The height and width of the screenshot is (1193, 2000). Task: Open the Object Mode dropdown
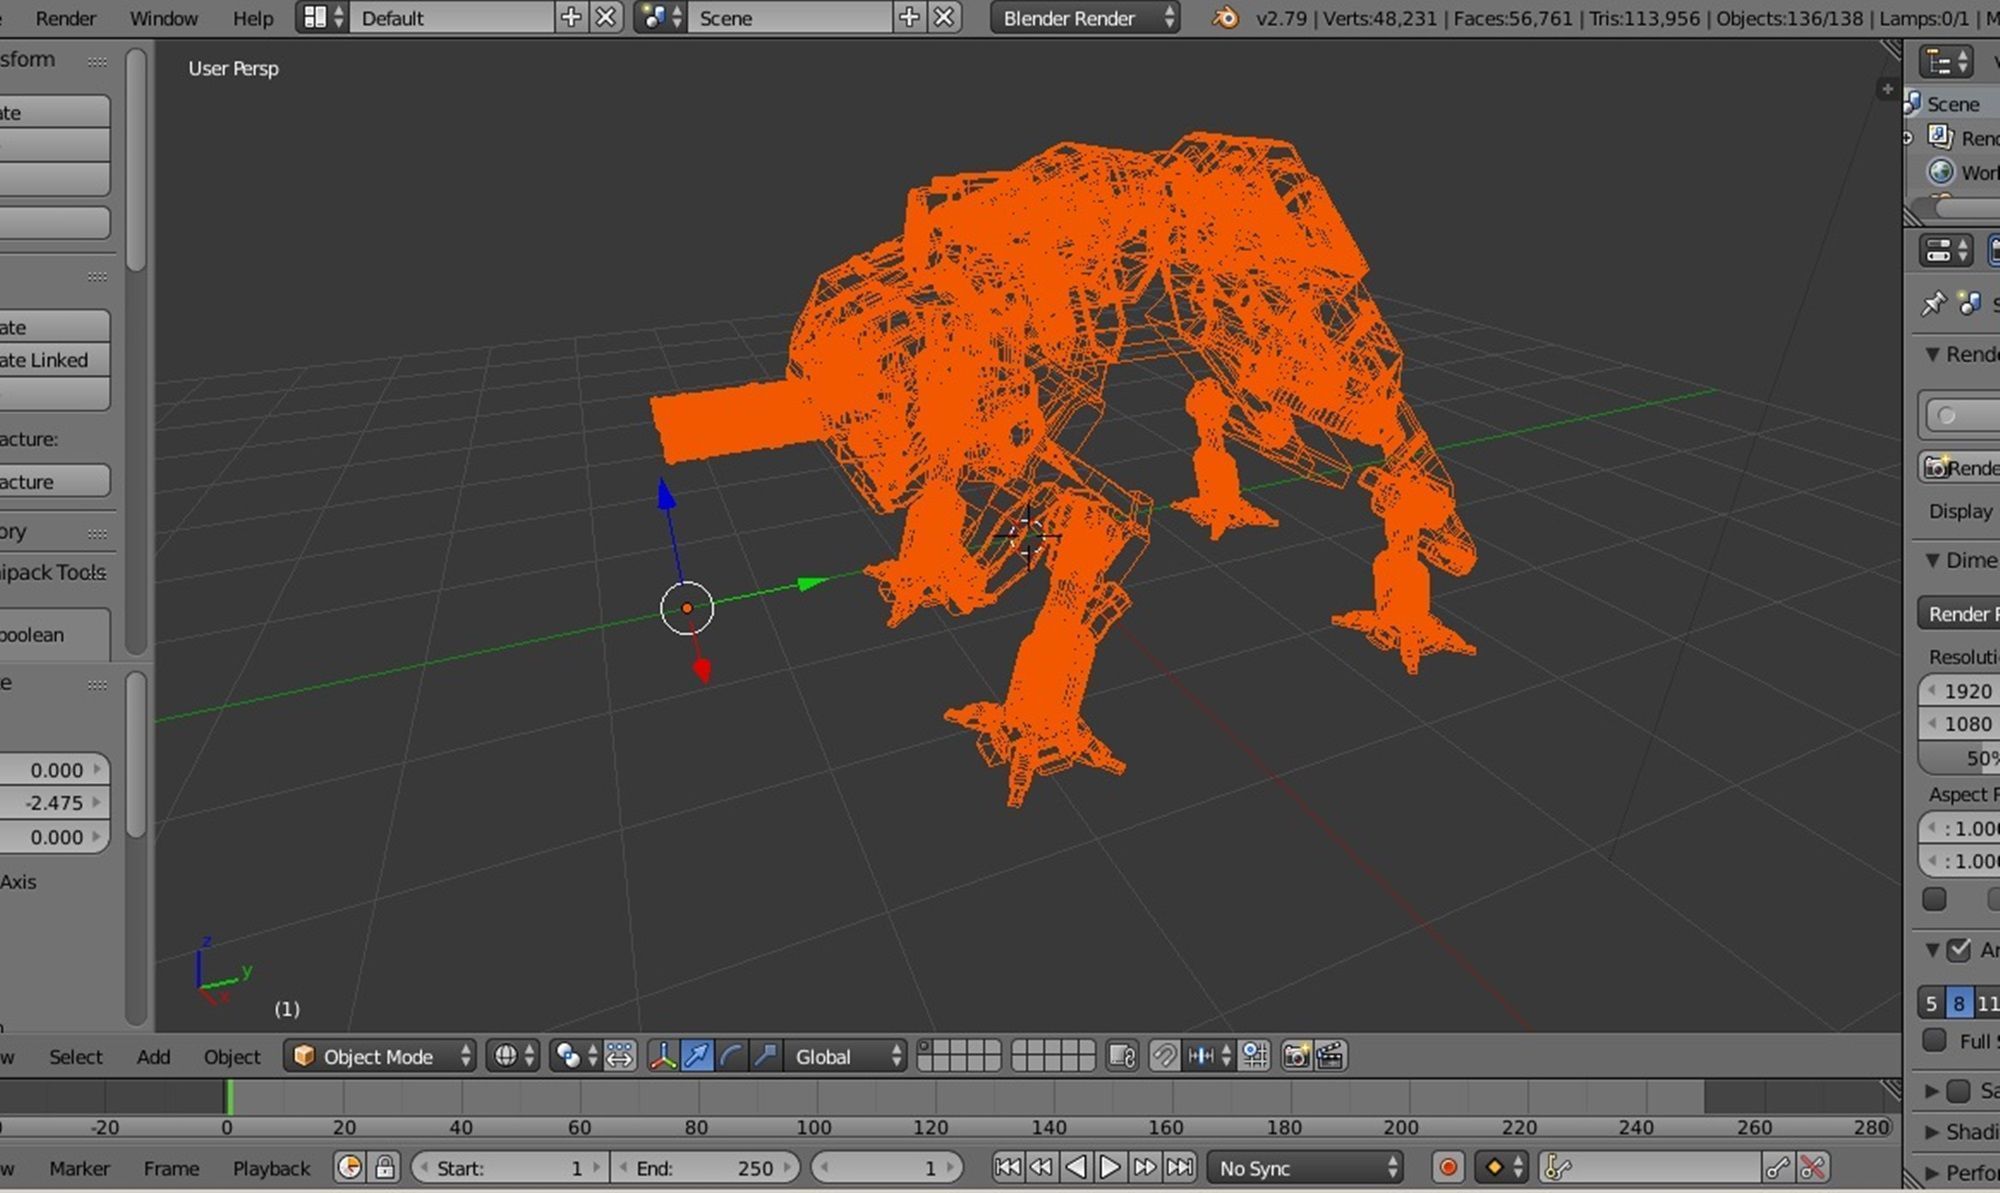[x=380, y=1056]
